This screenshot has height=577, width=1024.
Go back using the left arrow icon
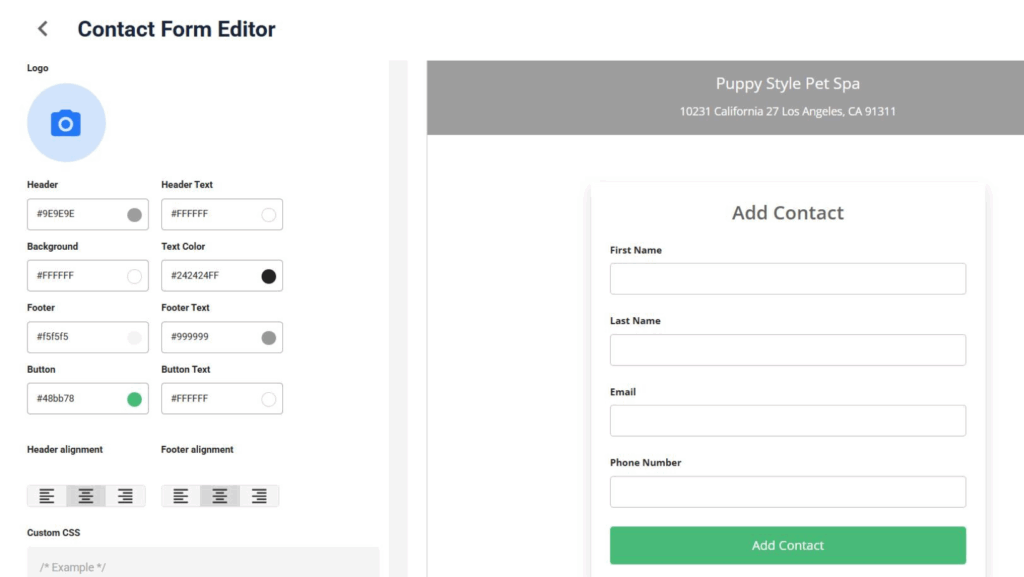[x=42, y=29]
